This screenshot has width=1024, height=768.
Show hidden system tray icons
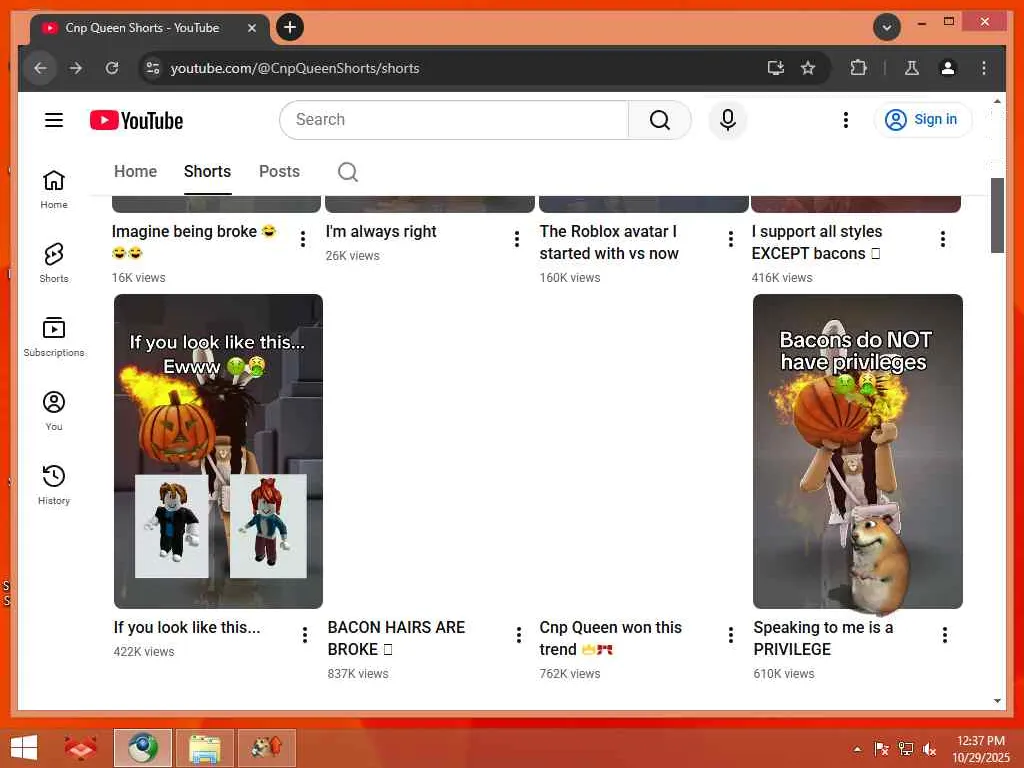pyautogui.click(x=857, y=750)
